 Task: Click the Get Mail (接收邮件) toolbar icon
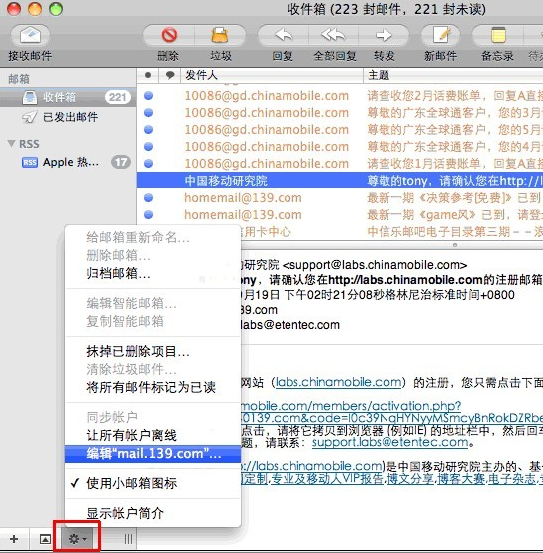click(x=30, y=35)
